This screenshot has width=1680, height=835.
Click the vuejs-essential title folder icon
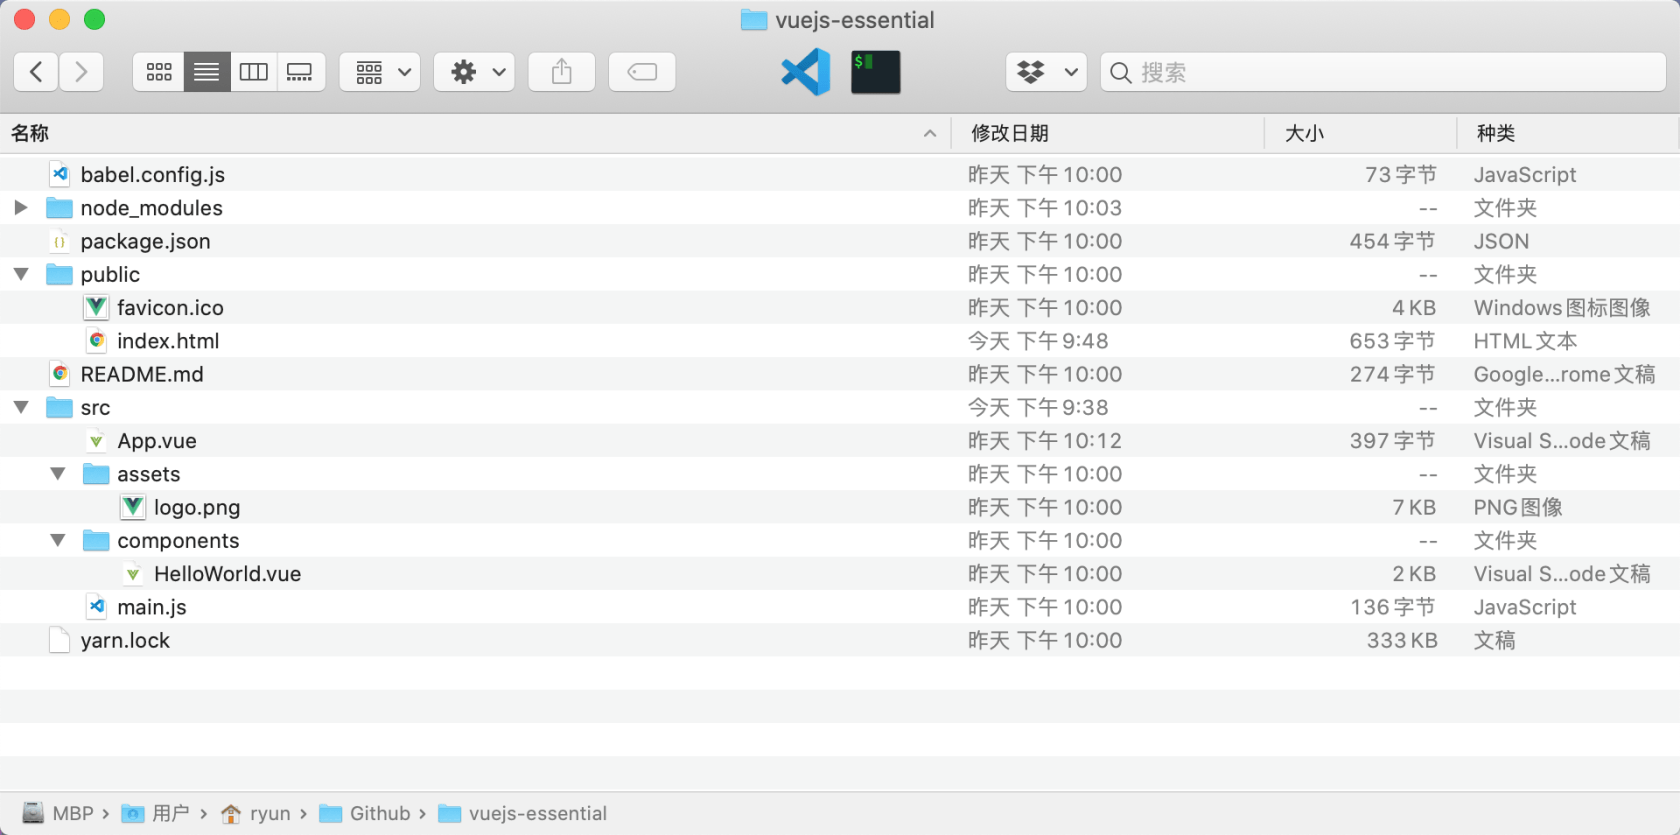(754, 20)
